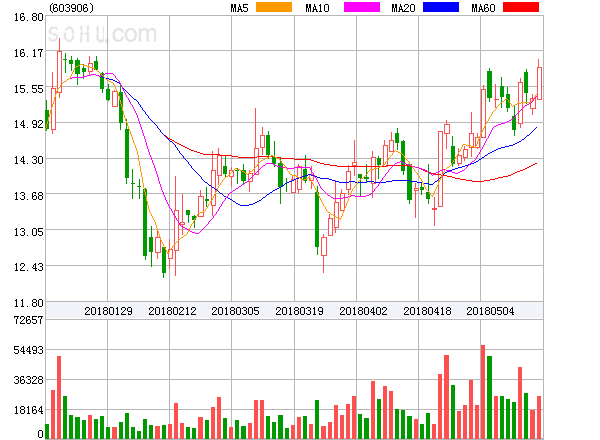Click the 20180402 date label

pyautogui.click(x=363, y=311)
